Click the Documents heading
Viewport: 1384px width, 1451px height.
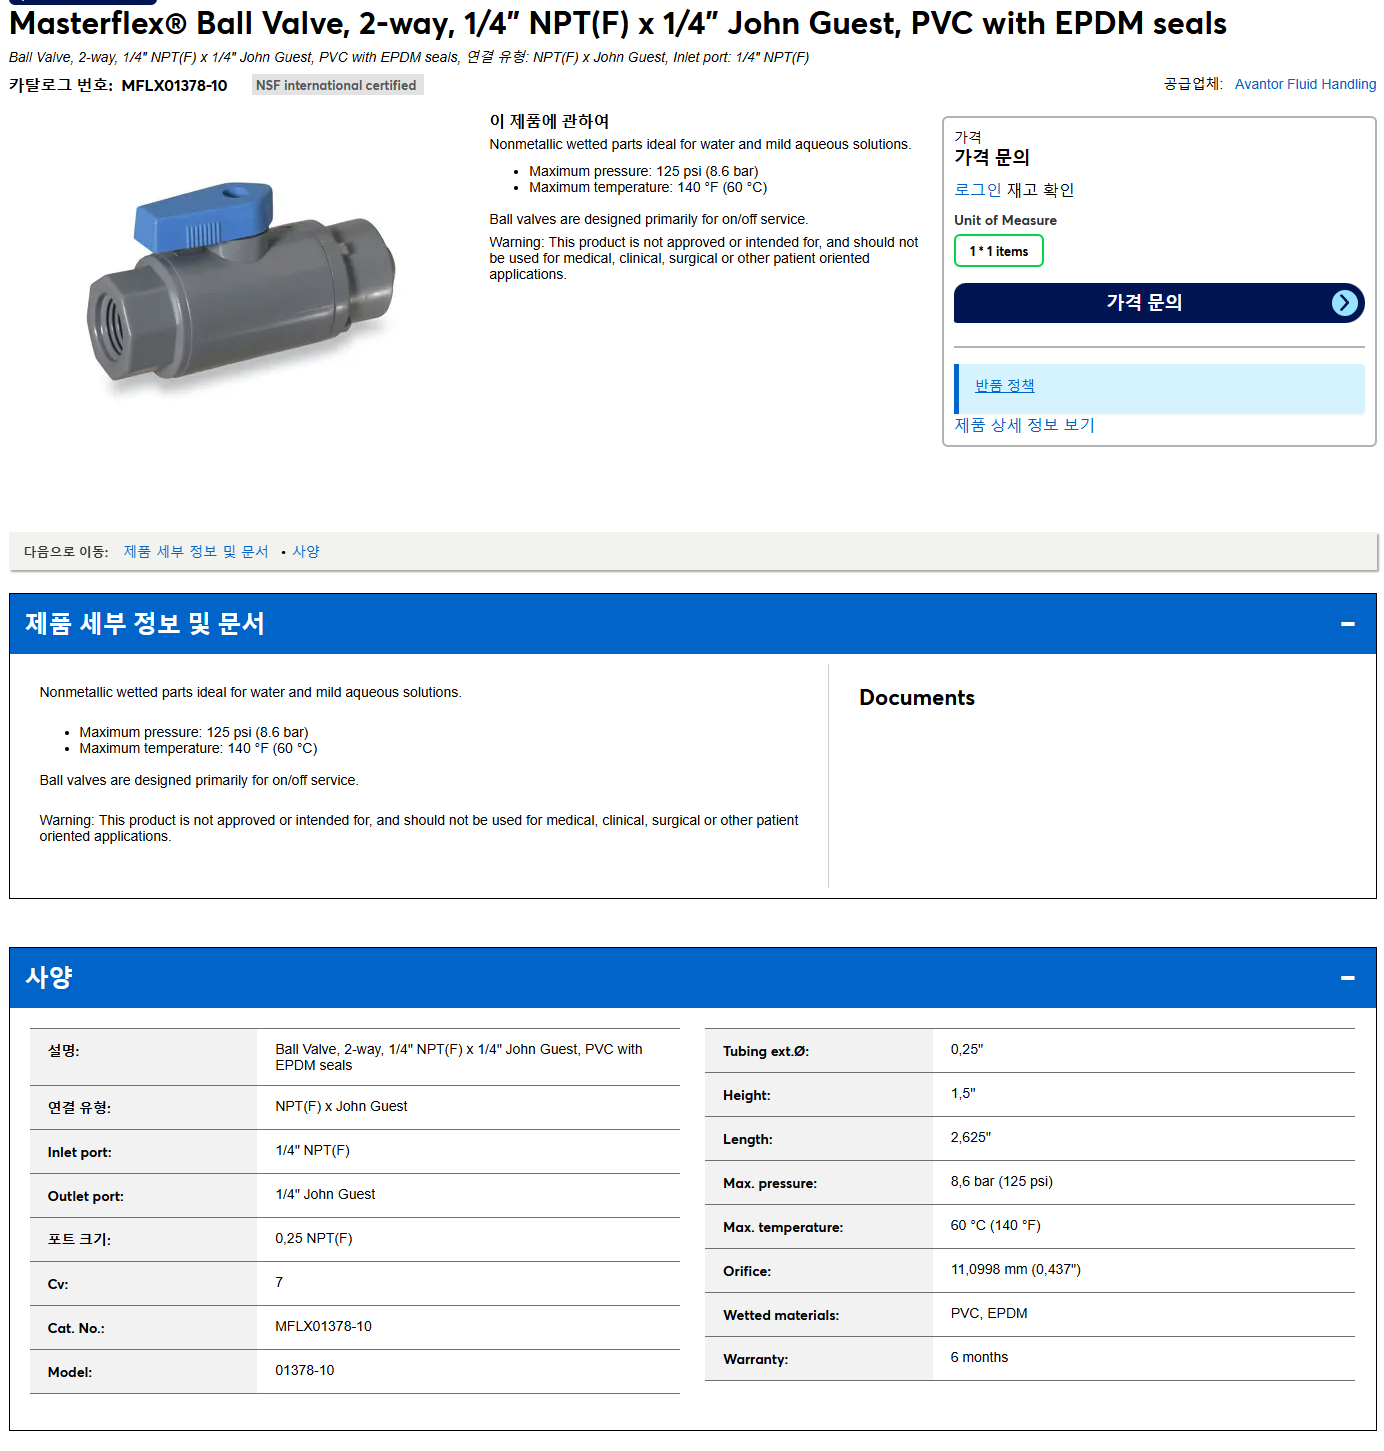coord(917,698)
